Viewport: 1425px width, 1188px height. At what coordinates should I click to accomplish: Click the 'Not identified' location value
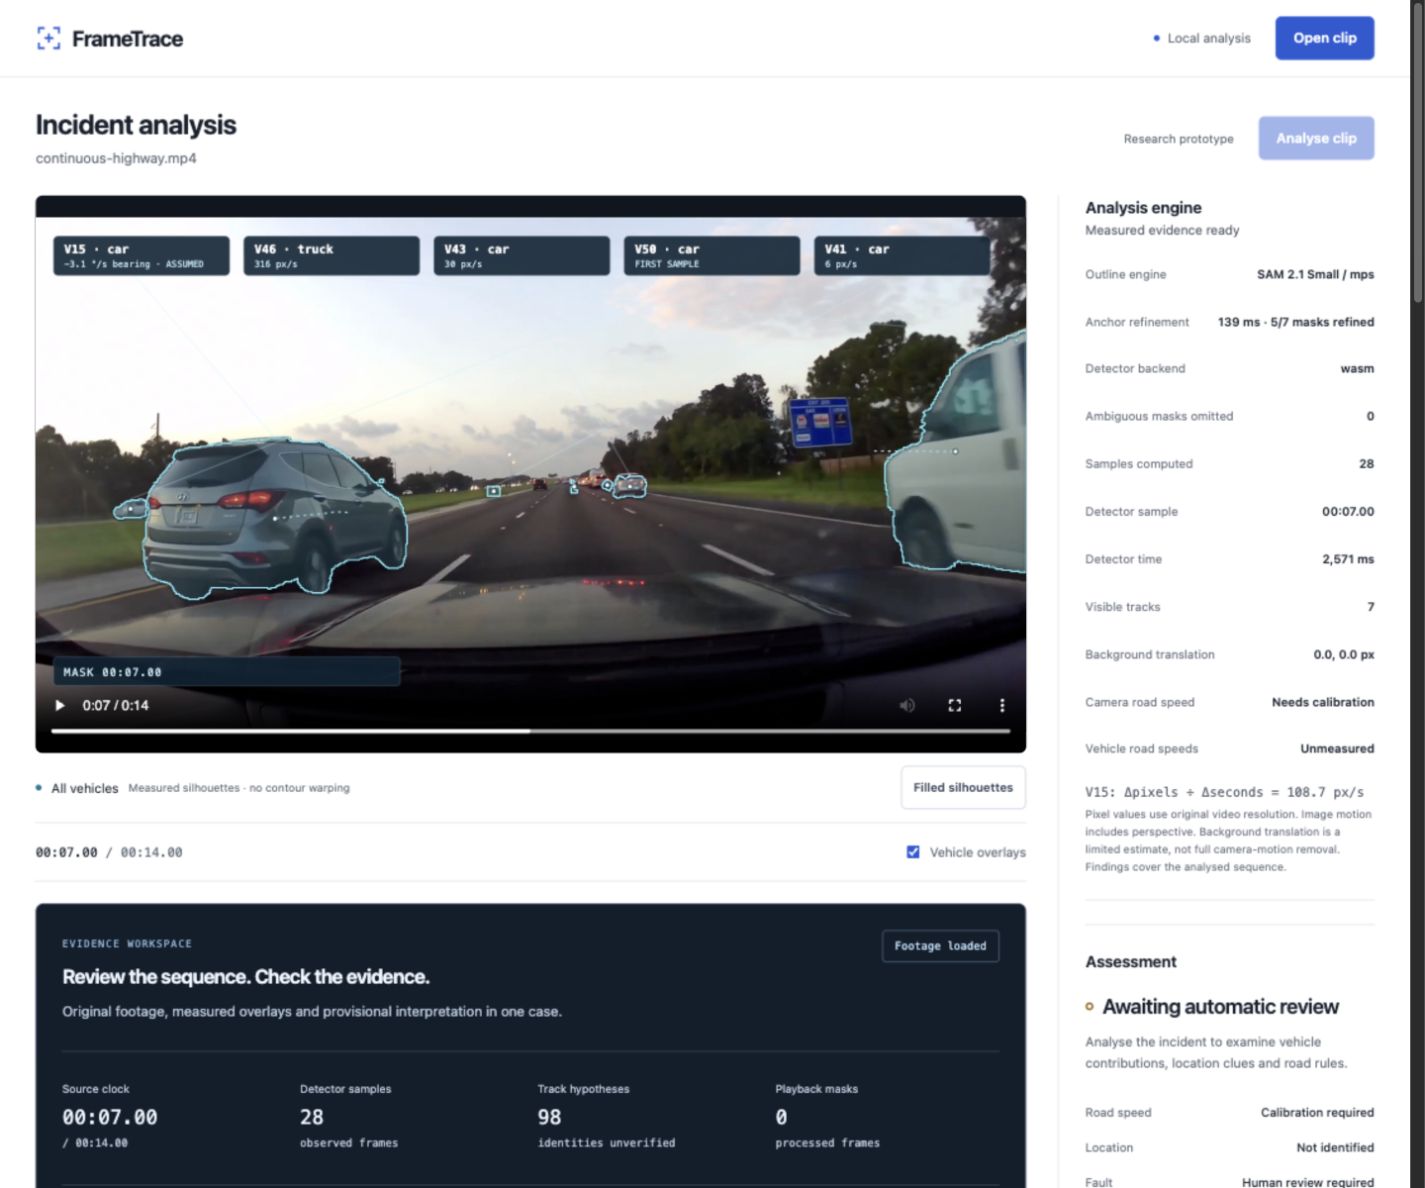coord(1335,1147)
